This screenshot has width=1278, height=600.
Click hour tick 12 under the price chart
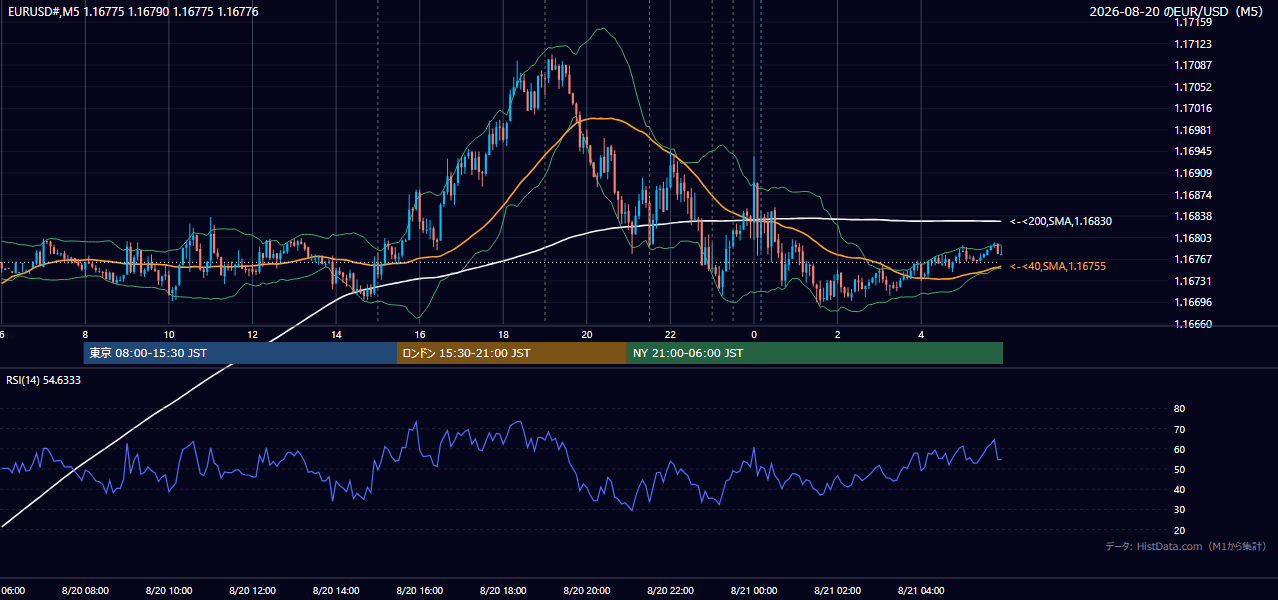click(252, 335)
